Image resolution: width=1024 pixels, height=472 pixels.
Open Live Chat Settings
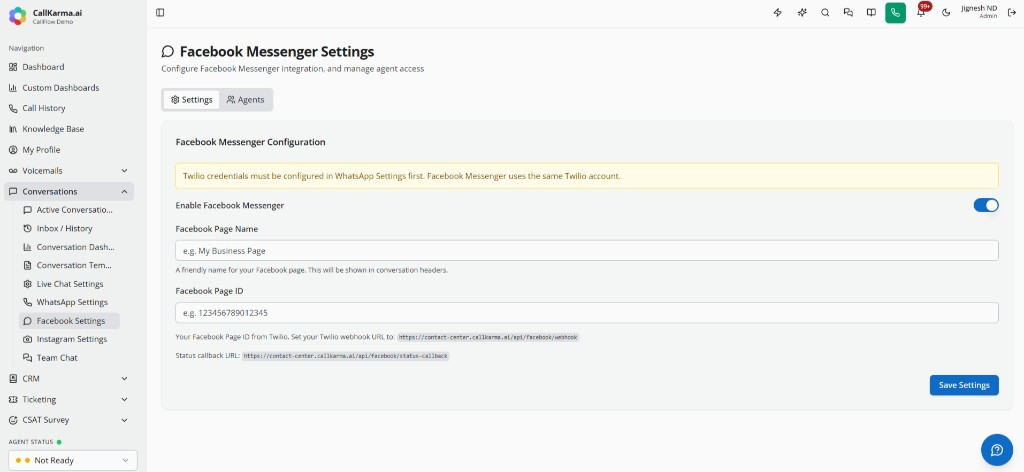[x=69, y=284]
